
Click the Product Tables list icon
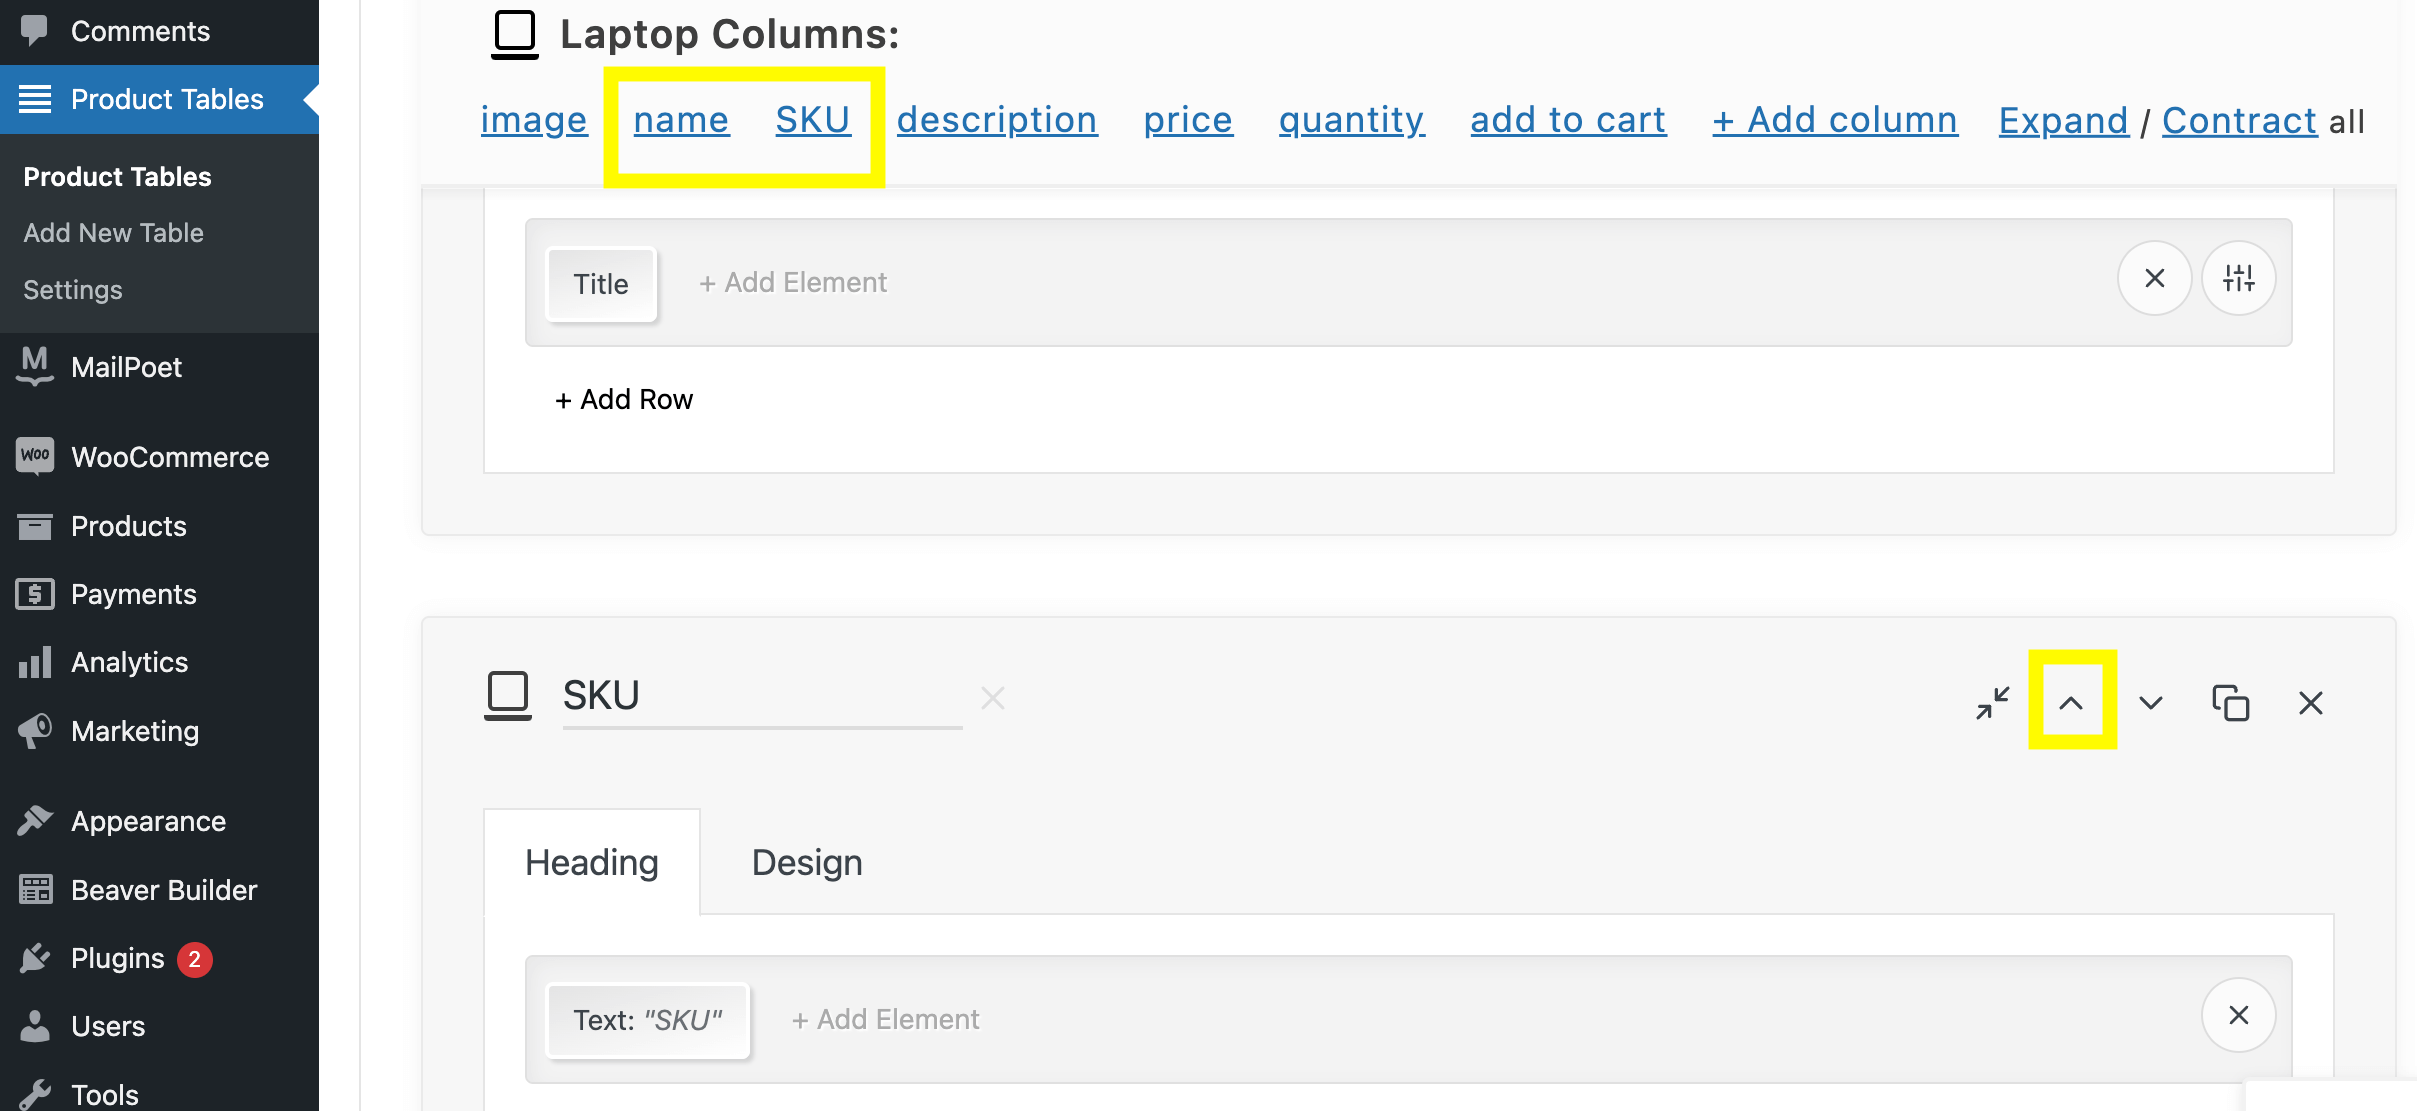coord(35,99)
